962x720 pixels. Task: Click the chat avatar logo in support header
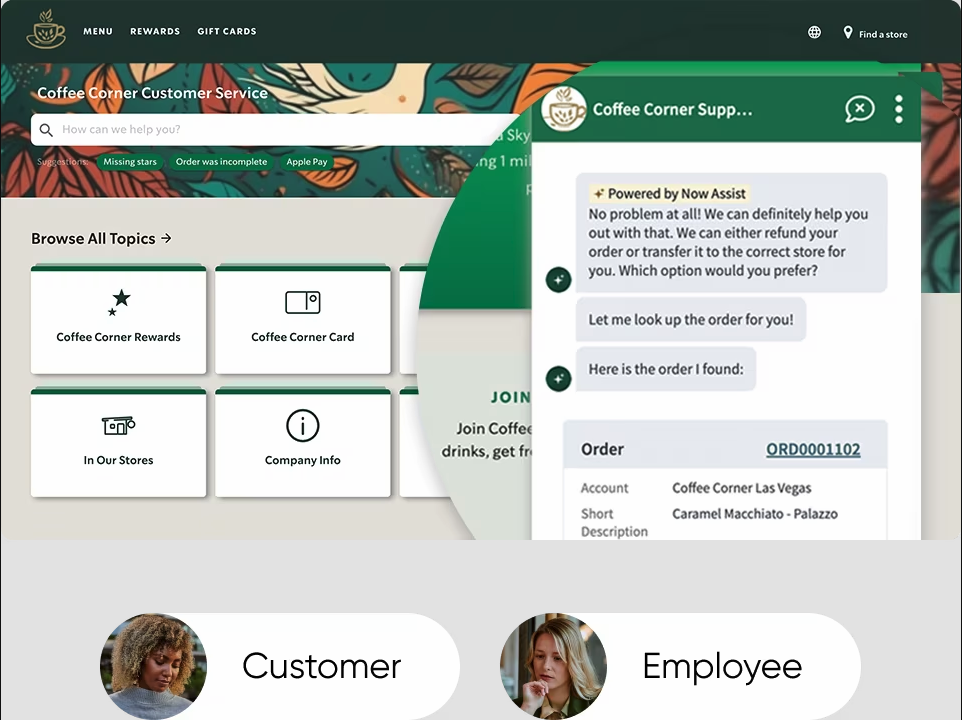(x=564, y=109)
